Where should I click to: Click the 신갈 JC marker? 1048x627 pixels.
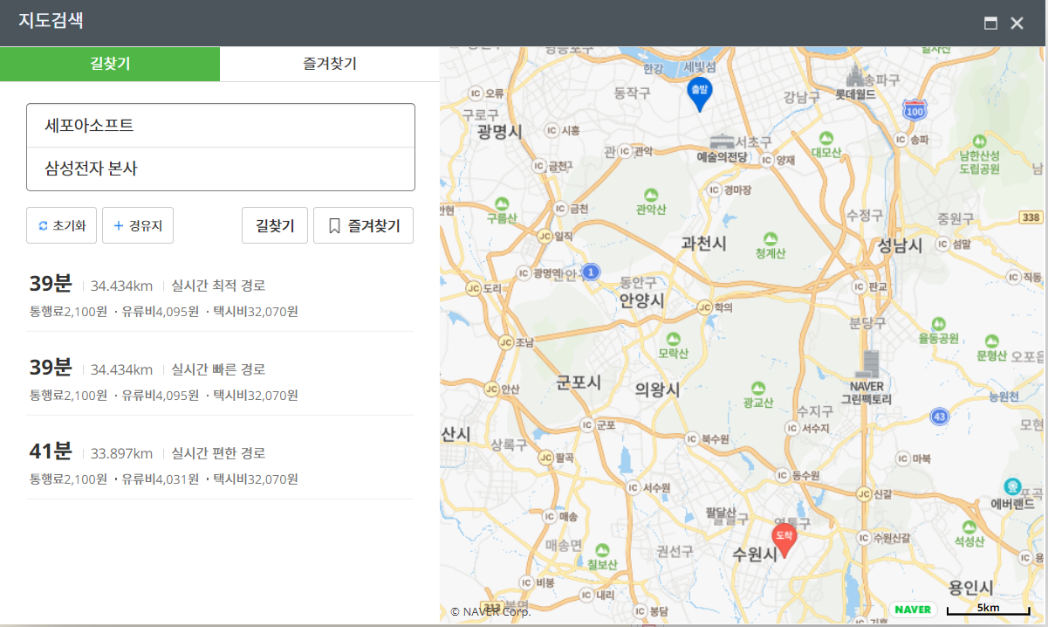(x=864, y=494)
